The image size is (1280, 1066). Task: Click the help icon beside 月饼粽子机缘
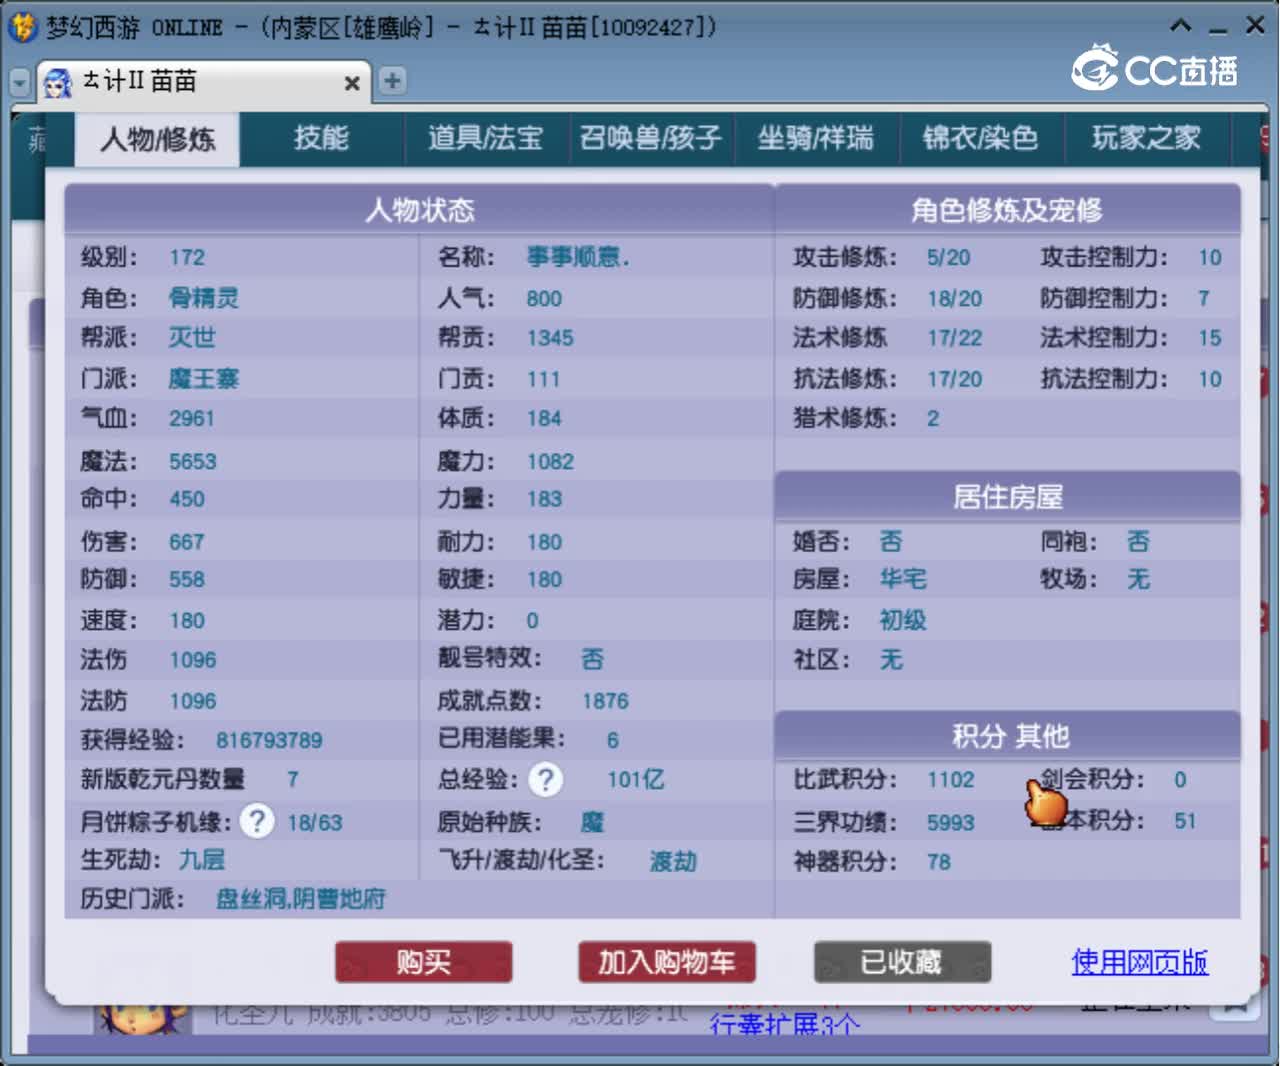point(257,821)
